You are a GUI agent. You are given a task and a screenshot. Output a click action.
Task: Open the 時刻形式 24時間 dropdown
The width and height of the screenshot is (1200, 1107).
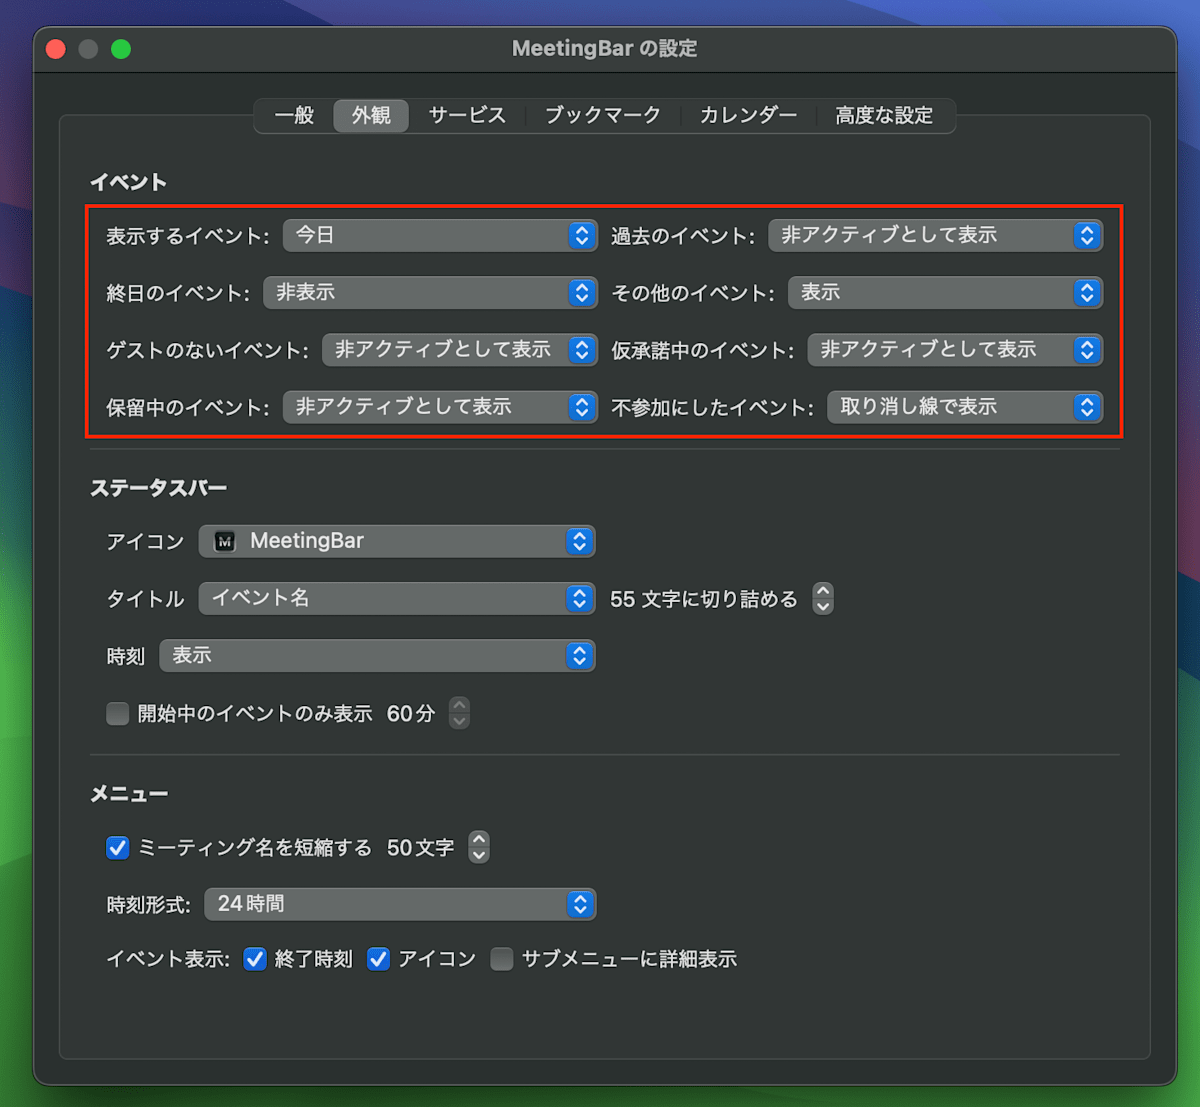click(400, 904)
